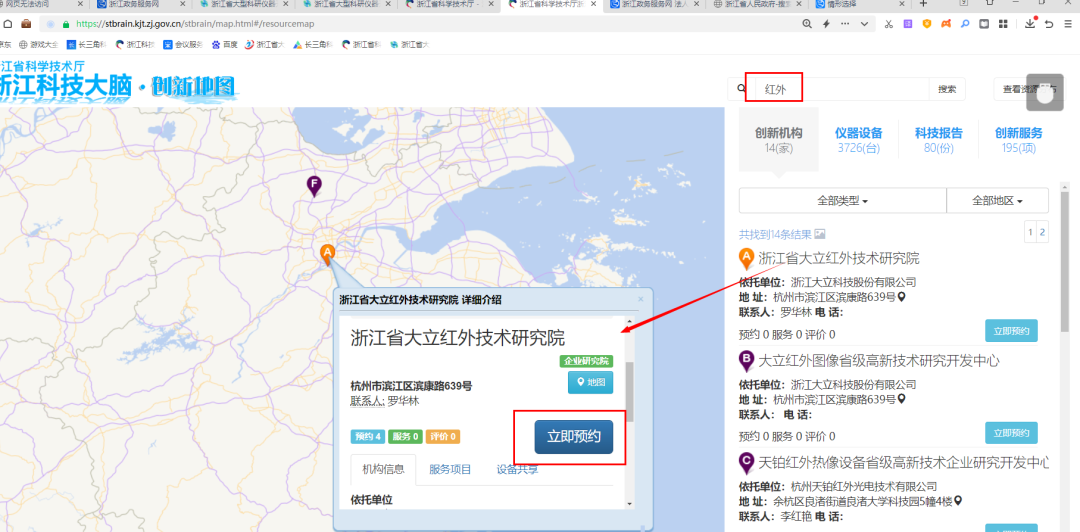Open the briefcase icon beside home
This screenshot has width=1080, height=532.
(26, 23)
